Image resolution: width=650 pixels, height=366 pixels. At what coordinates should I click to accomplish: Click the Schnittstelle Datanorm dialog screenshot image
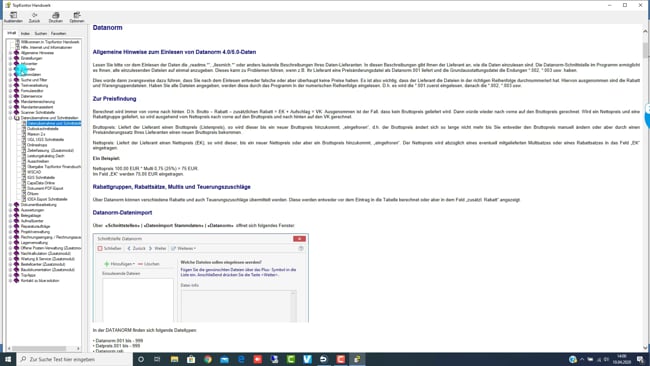201,278
